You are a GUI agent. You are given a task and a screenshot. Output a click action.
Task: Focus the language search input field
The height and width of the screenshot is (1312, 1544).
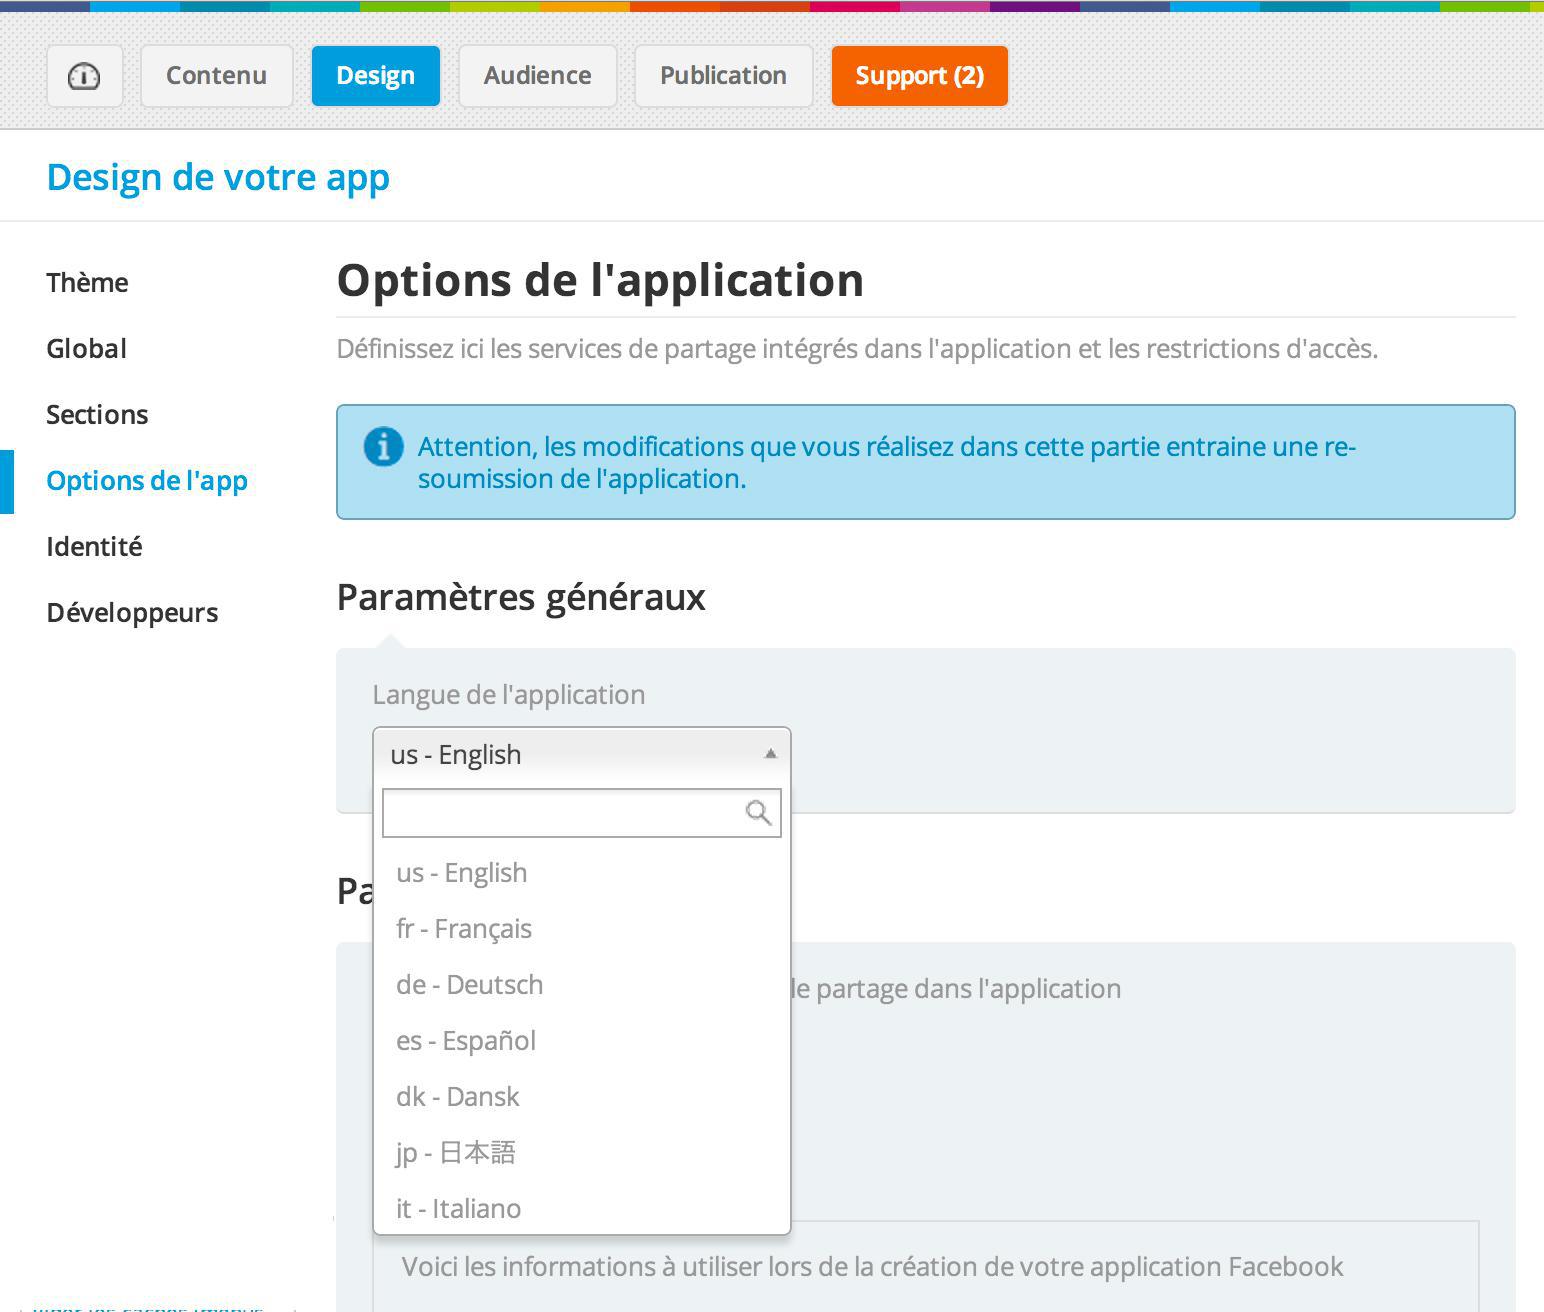pyautogui.click(x=562, y=813)
